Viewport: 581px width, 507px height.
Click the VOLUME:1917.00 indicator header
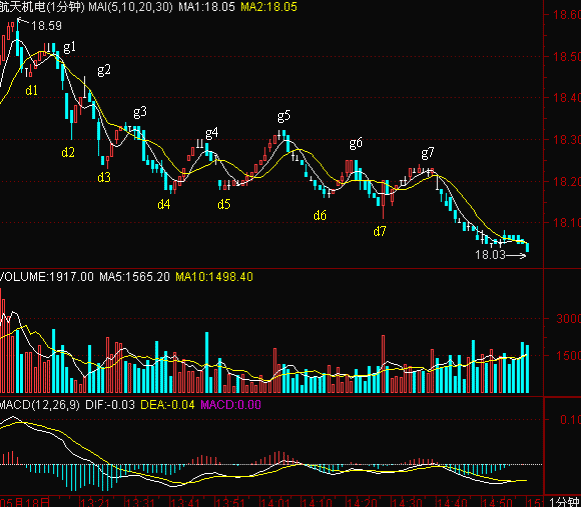[47, 277]
